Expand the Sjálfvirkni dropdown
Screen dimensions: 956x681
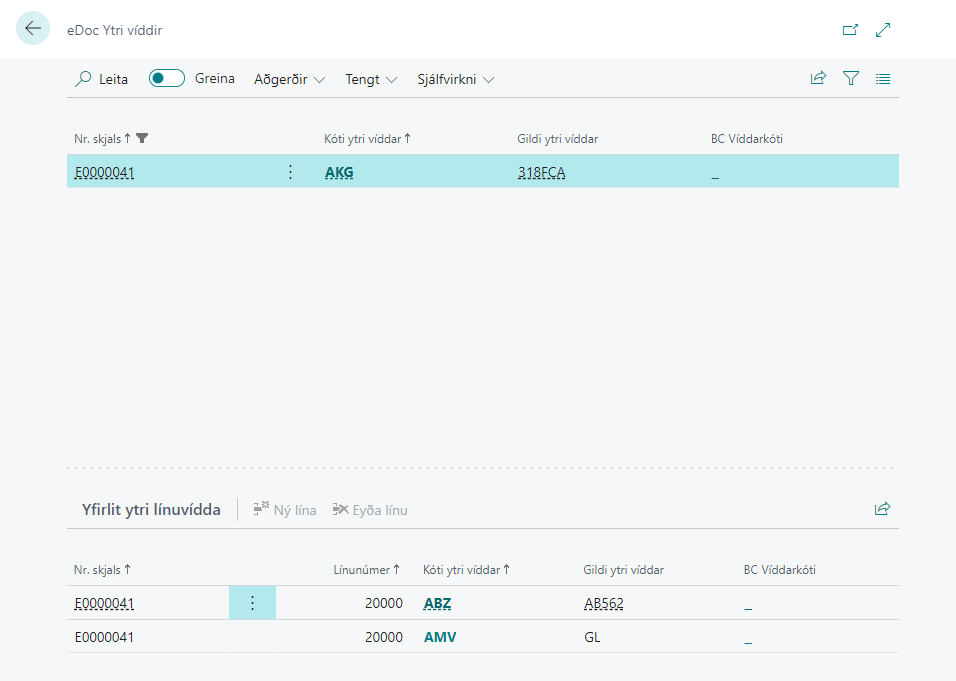[455, 79]
